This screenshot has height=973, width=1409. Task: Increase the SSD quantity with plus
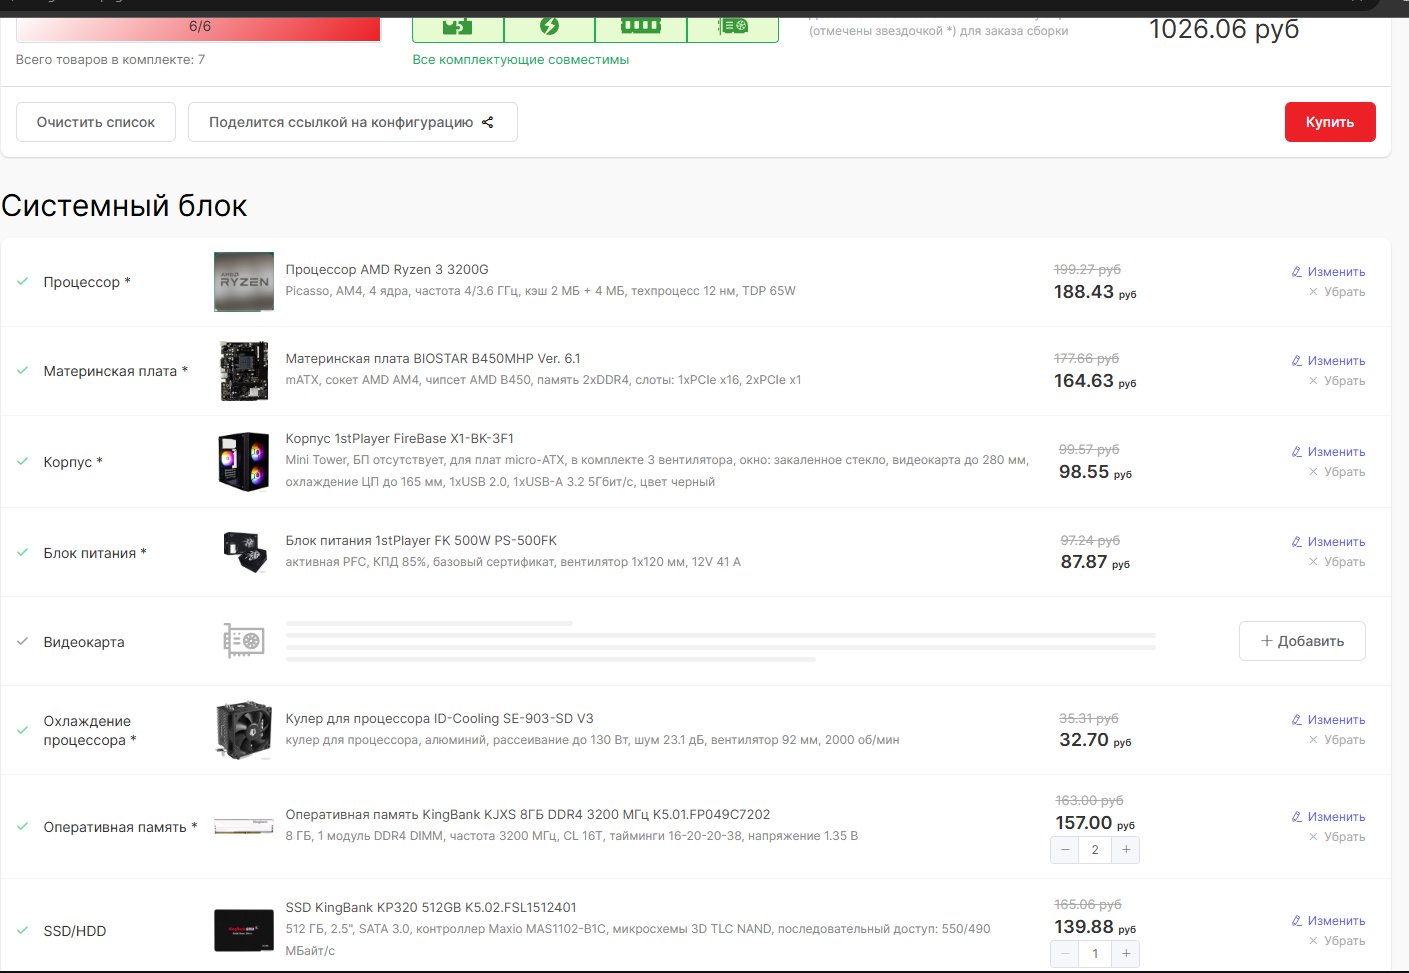(1126, 954)
